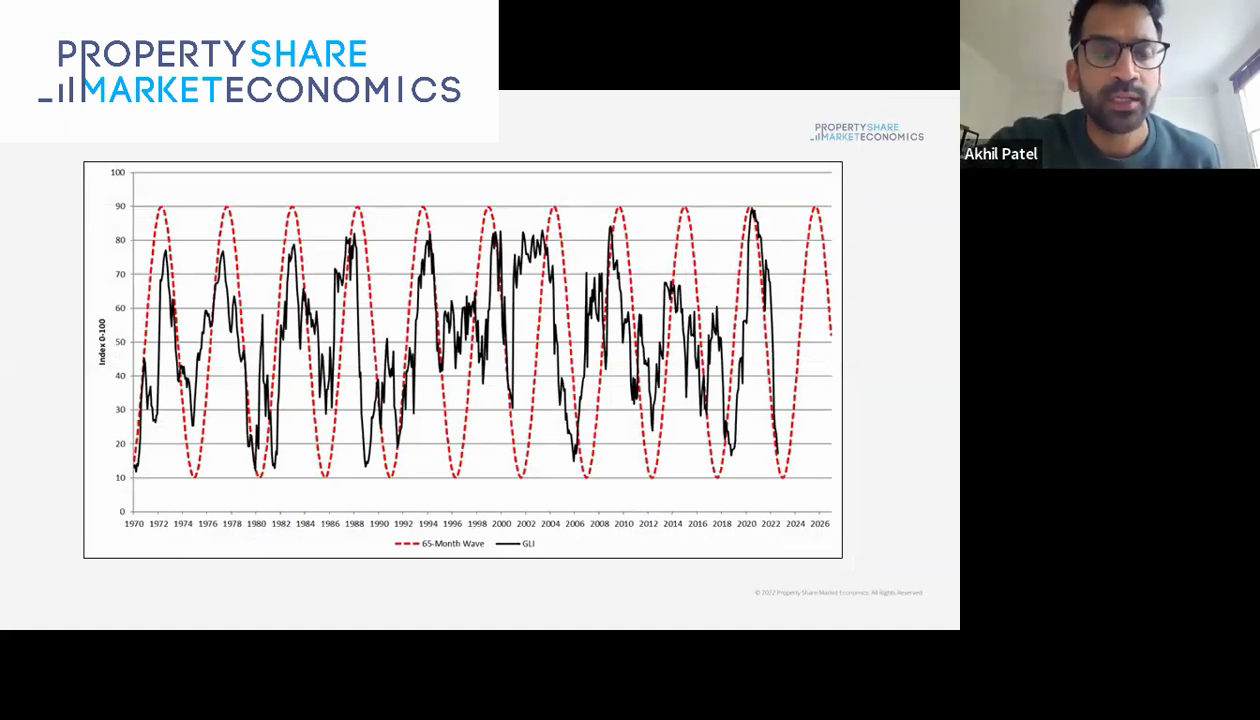Click the 2026 label on the x-axis

pyautogui.click(x=820, y=524)
